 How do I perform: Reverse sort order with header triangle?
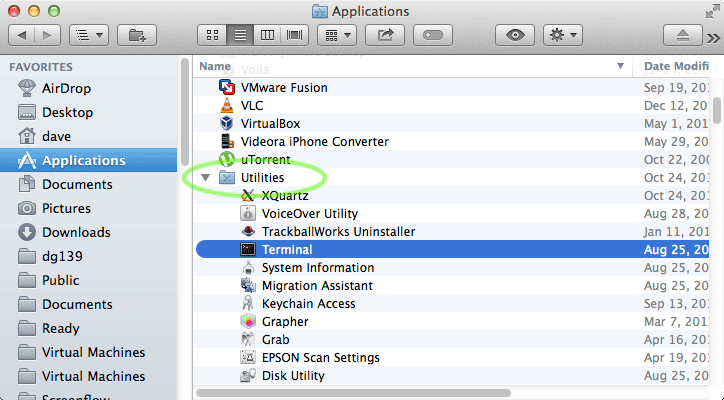tap(621, 67)
